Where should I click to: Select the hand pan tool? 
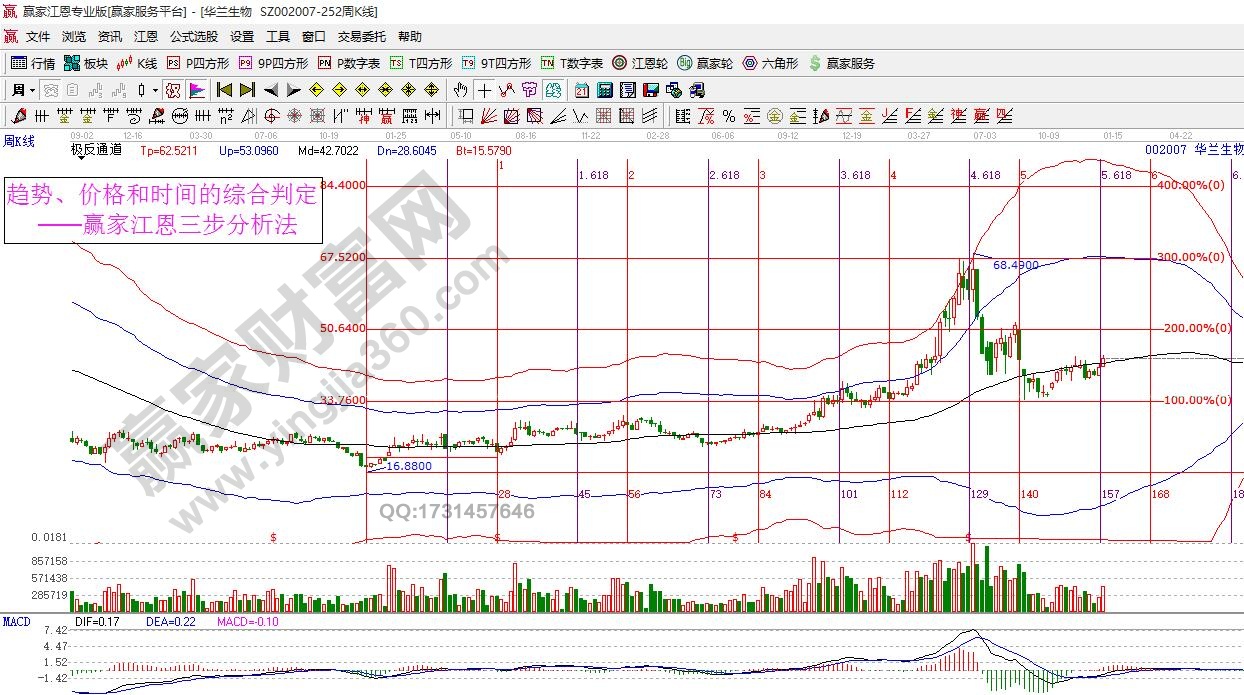tap(461, 90)
